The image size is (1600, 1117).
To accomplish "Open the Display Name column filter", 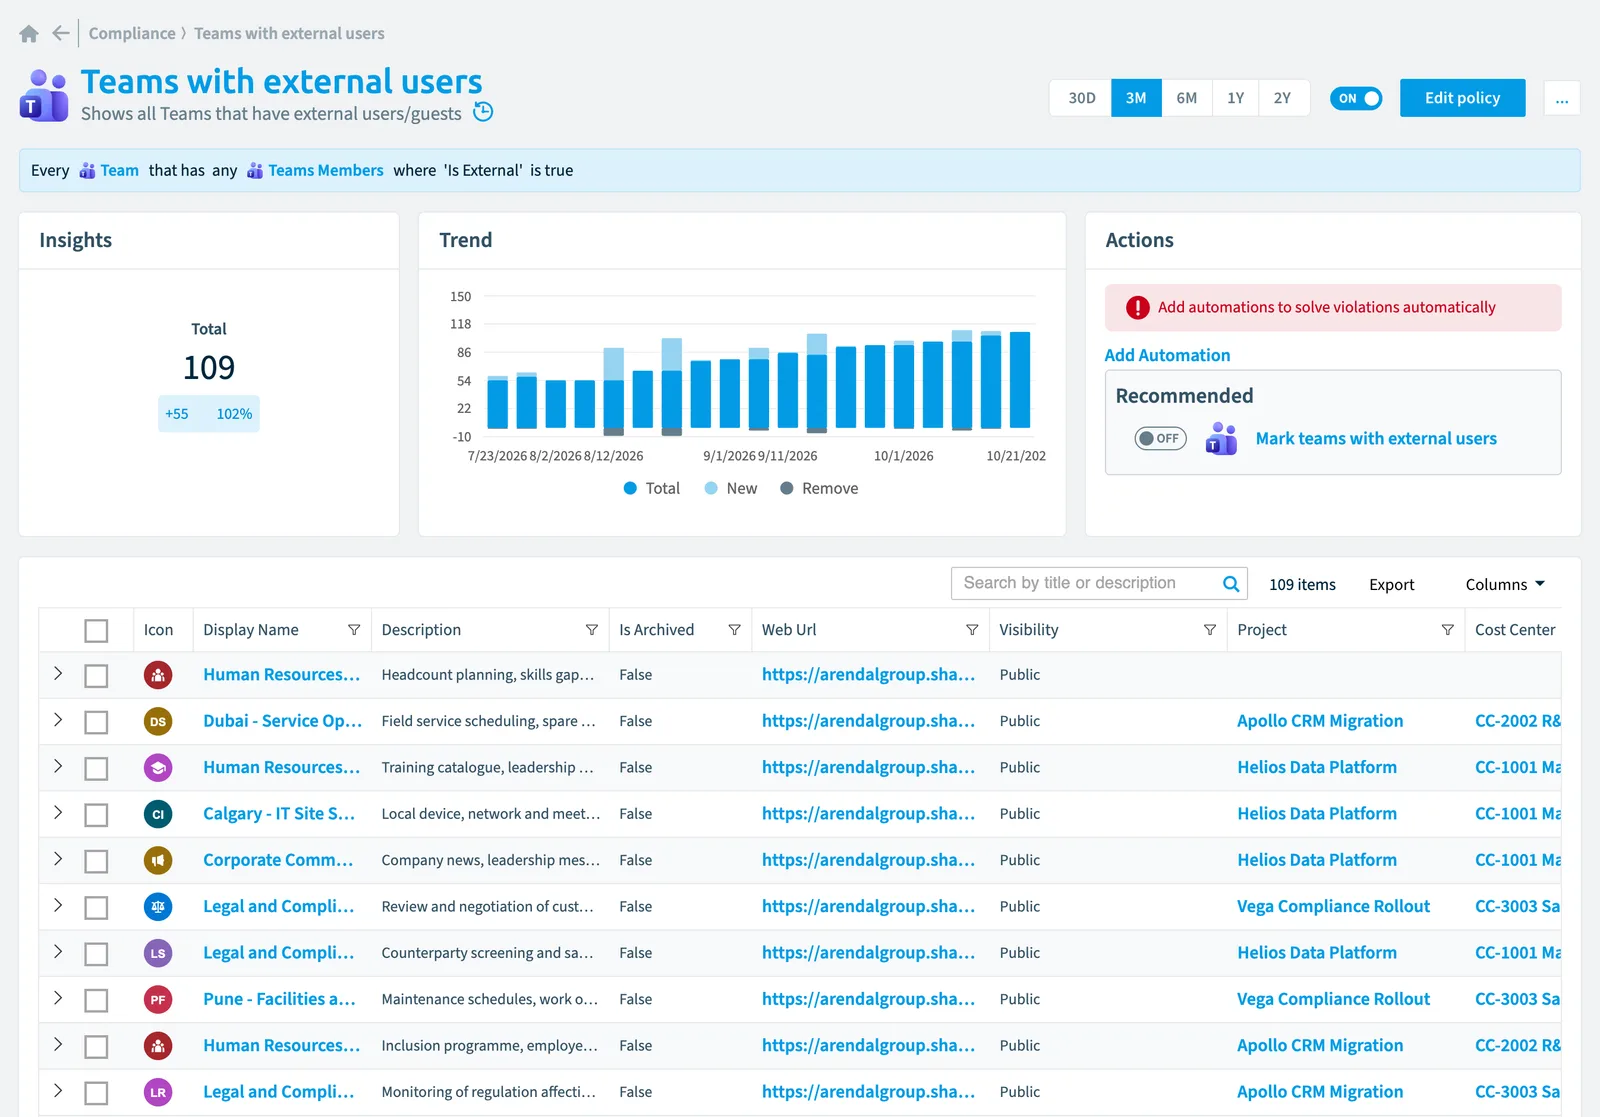I will tap(354, 630).
